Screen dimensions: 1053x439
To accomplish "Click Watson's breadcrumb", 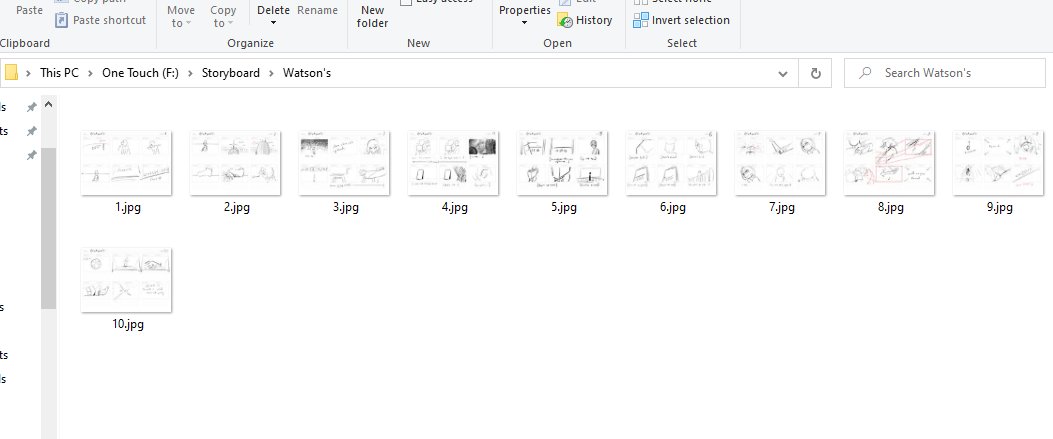I will click(307, 72).
